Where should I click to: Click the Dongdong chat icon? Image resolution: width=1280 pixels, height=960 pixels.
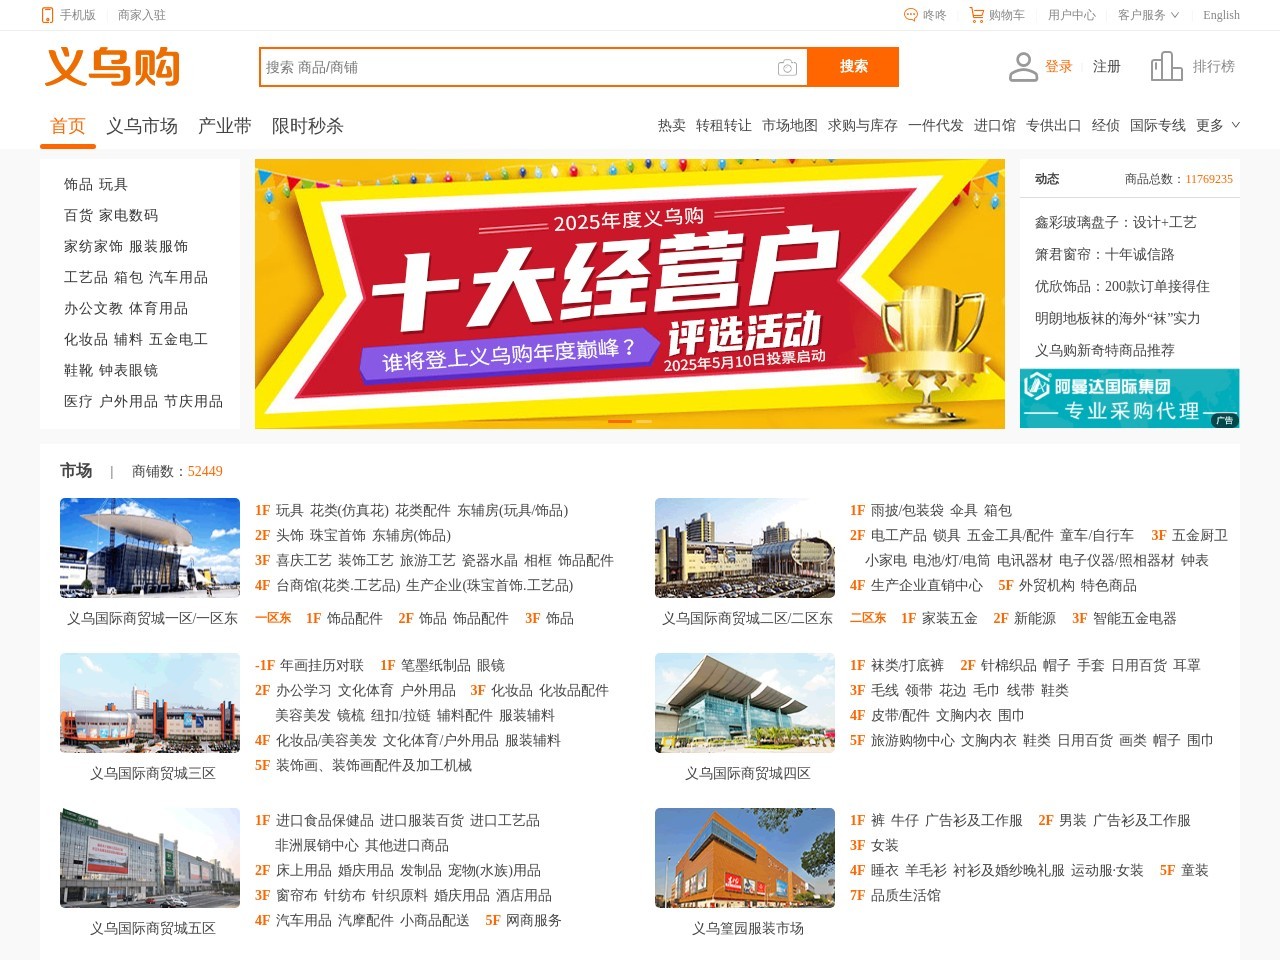910,15
